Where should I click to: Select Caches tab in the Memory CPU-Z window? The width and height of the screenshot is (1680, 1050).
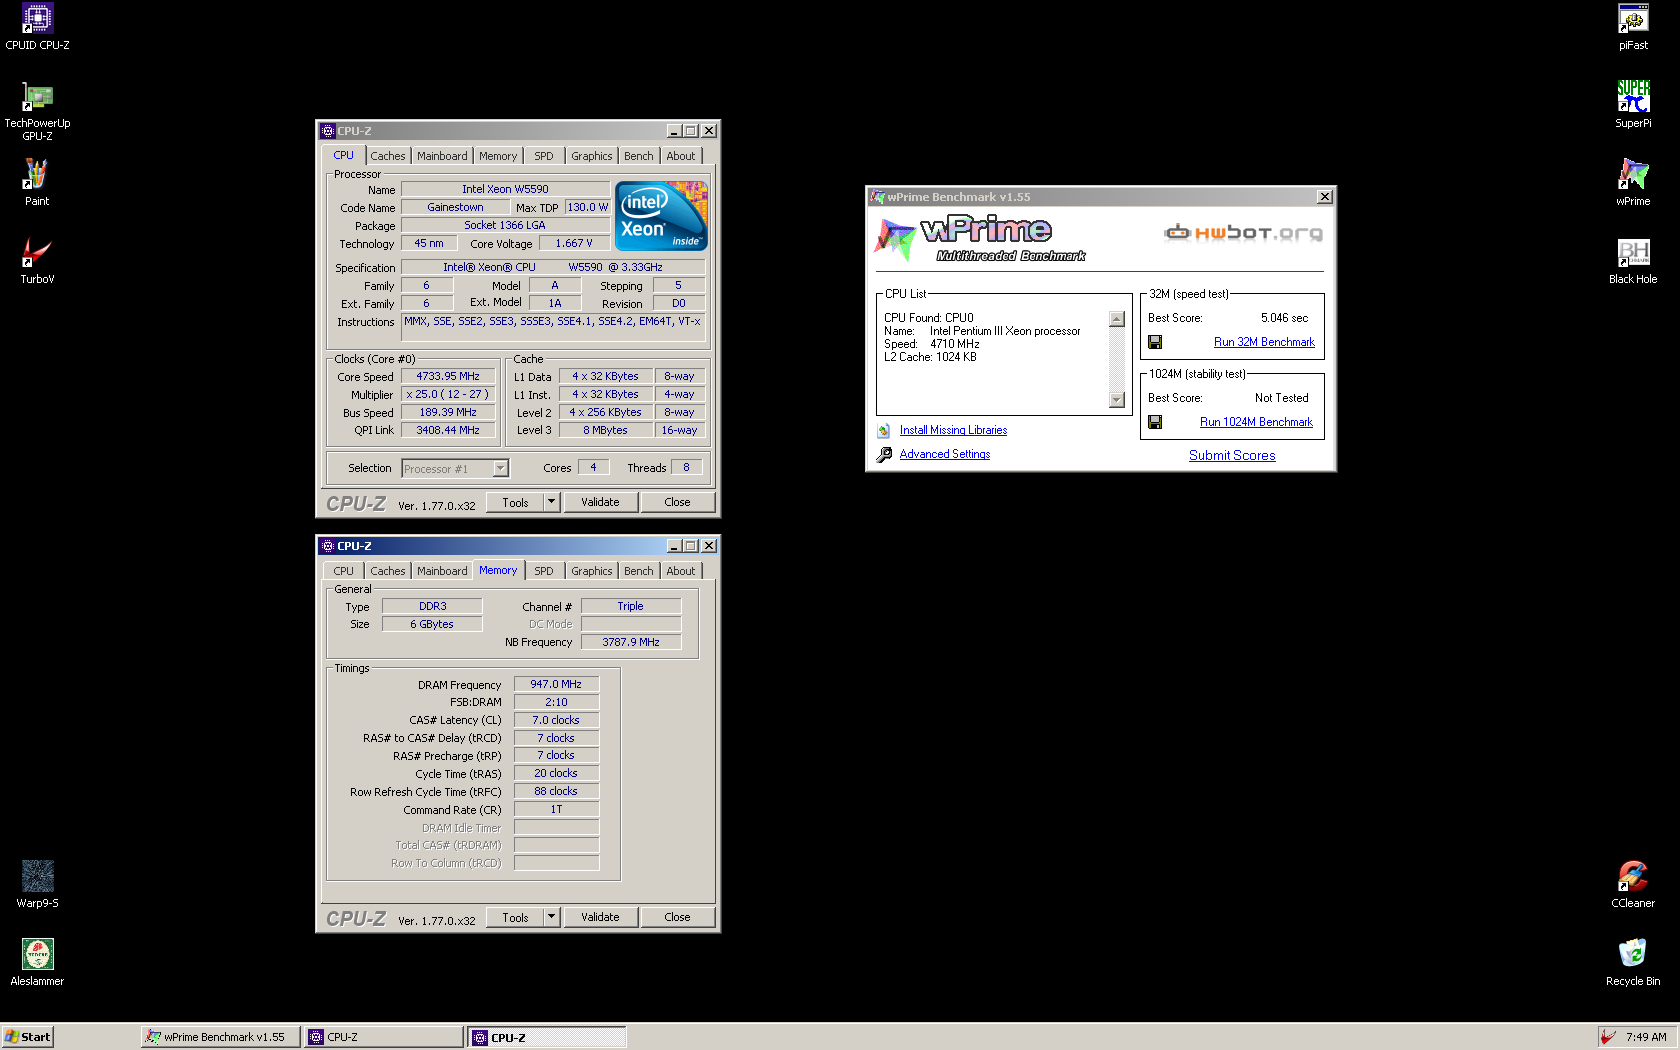click(x=388, y=571)
